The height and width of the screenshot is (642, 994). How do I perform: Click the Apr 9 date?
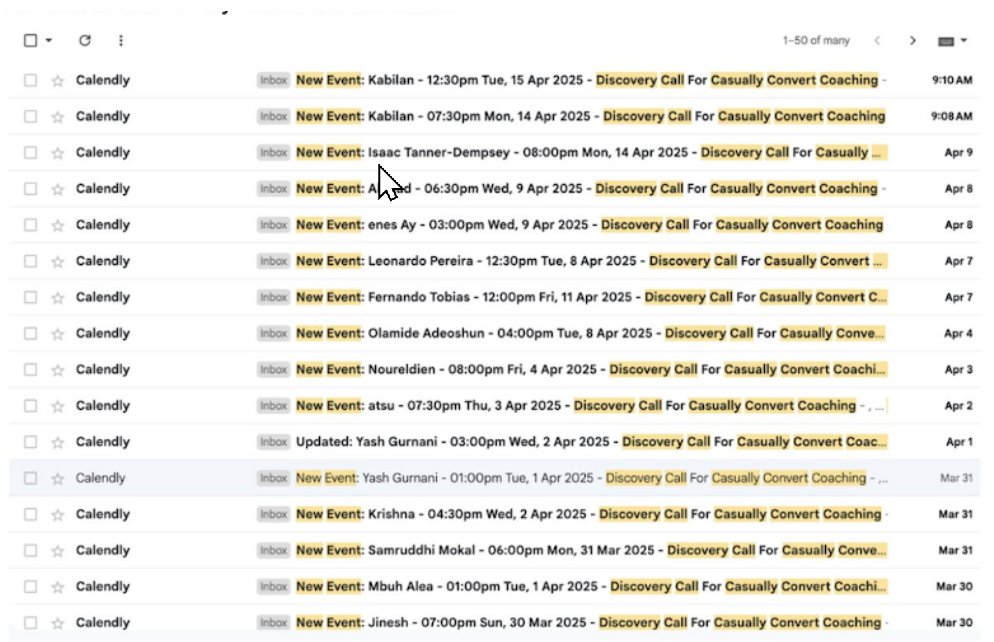pyautogui.click(x=958, y=153)
